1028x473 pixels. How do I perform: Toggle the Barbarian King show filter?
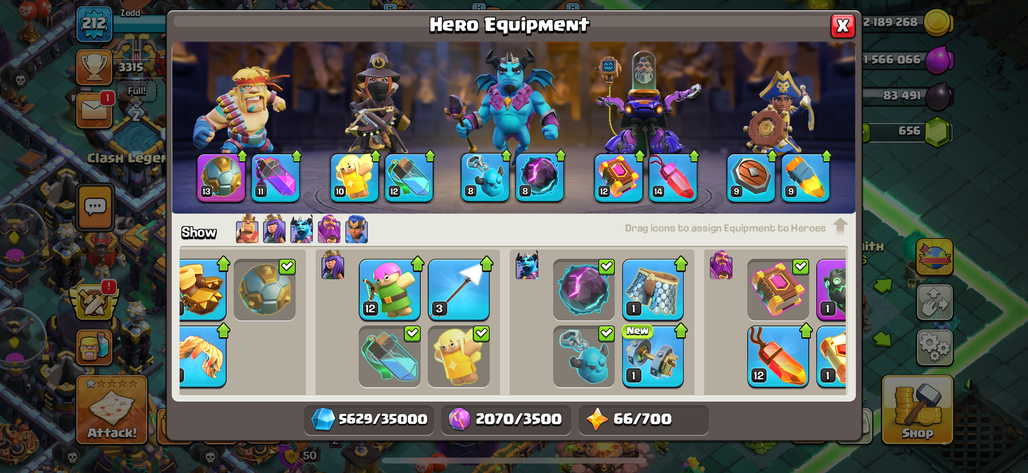(247, 229)
